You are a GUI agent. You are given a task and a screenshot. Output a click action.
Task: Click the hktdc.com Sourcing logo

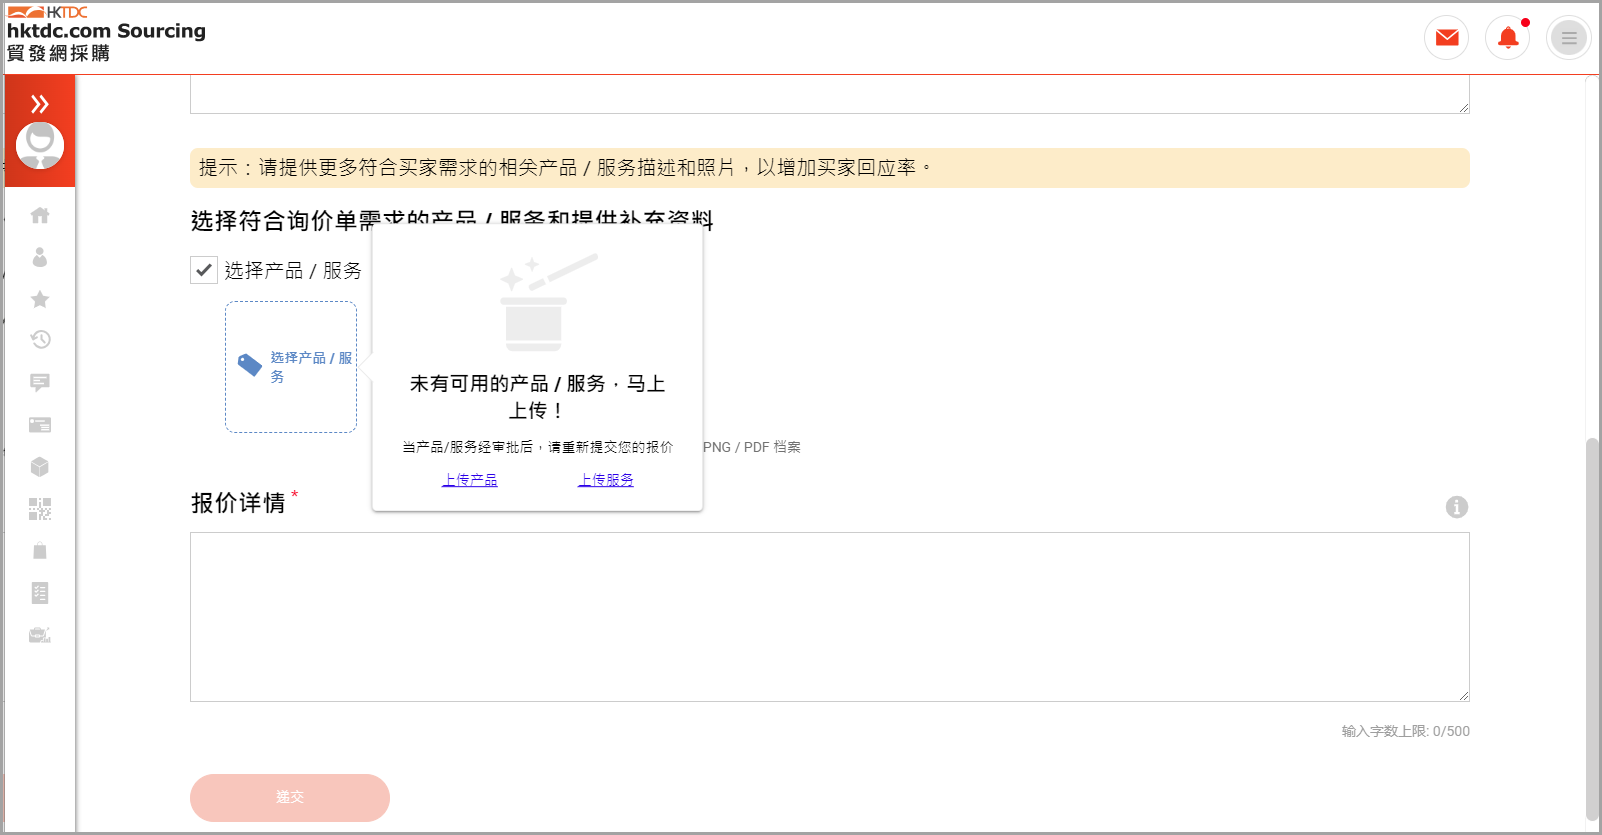[106, 34]
